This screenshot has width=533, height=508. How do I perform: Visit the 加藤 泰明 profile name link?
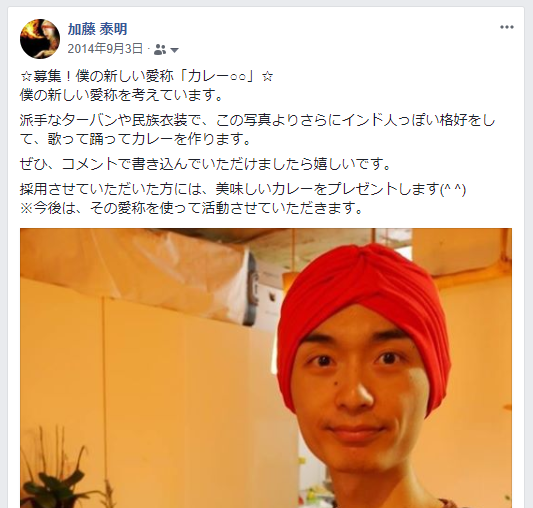[x=97, y=29]
